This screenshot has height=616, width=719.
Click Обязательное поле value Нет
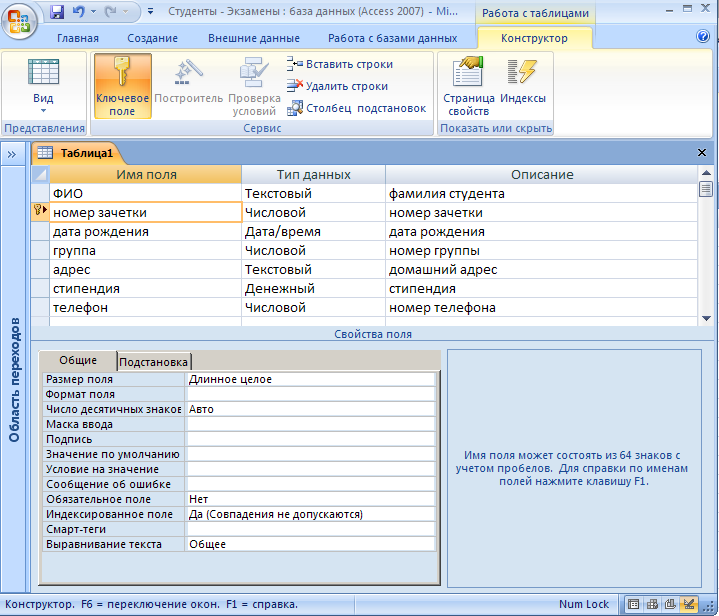(311, 499)
